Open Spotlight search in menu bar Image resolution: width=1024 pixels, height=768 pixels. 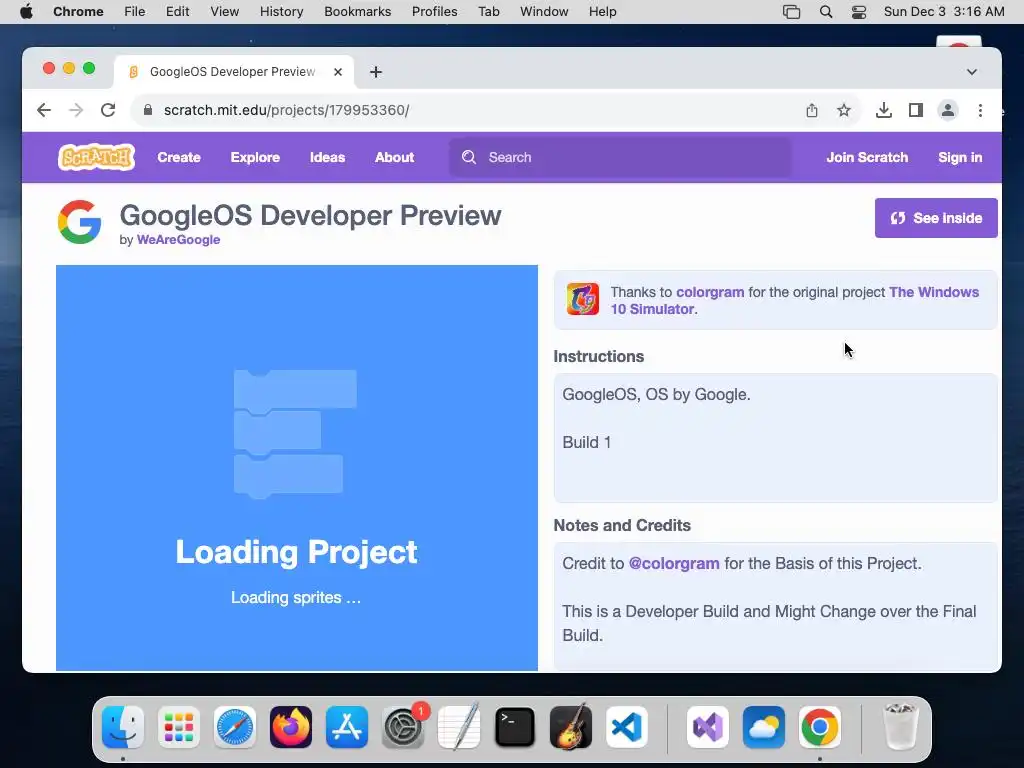[825, 12]
